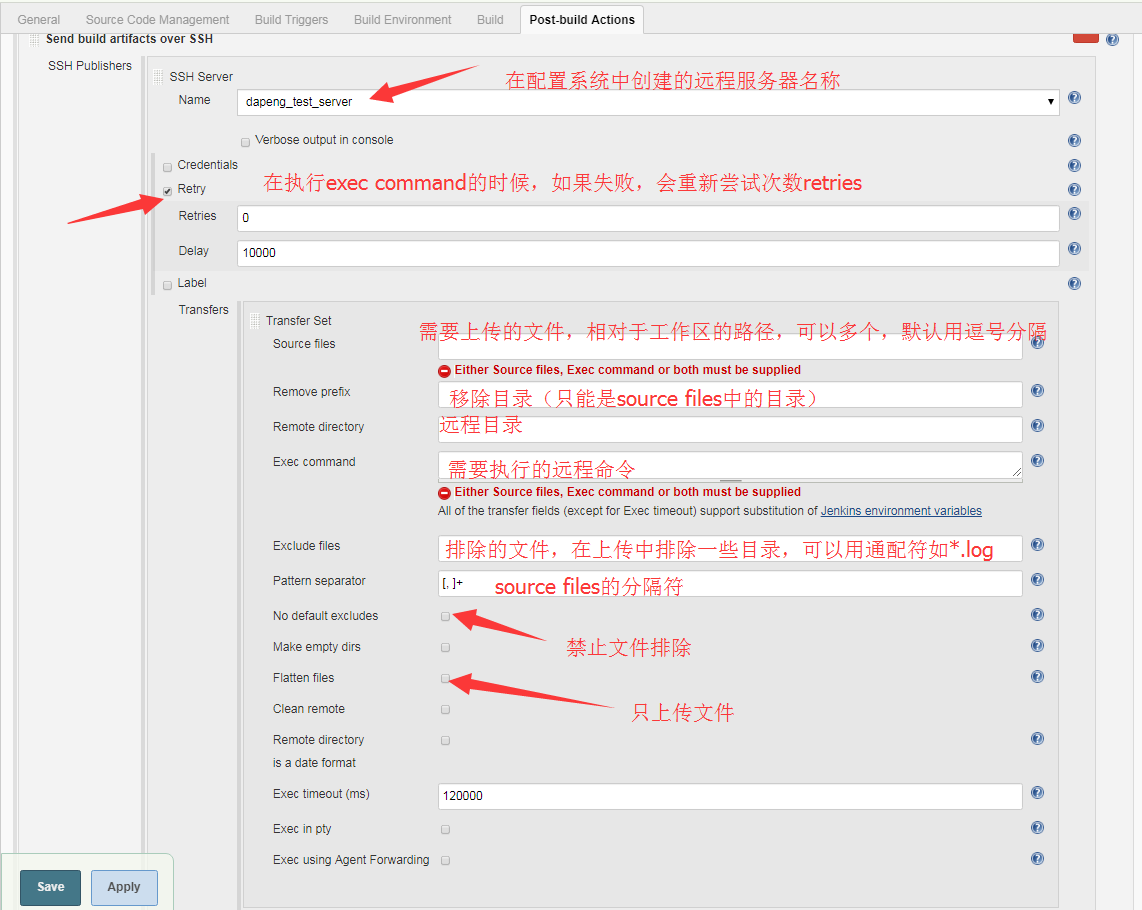Viewport: 1142px width, 910px height.
Task: Click the Apply button
Action: [x=124, y=887]
